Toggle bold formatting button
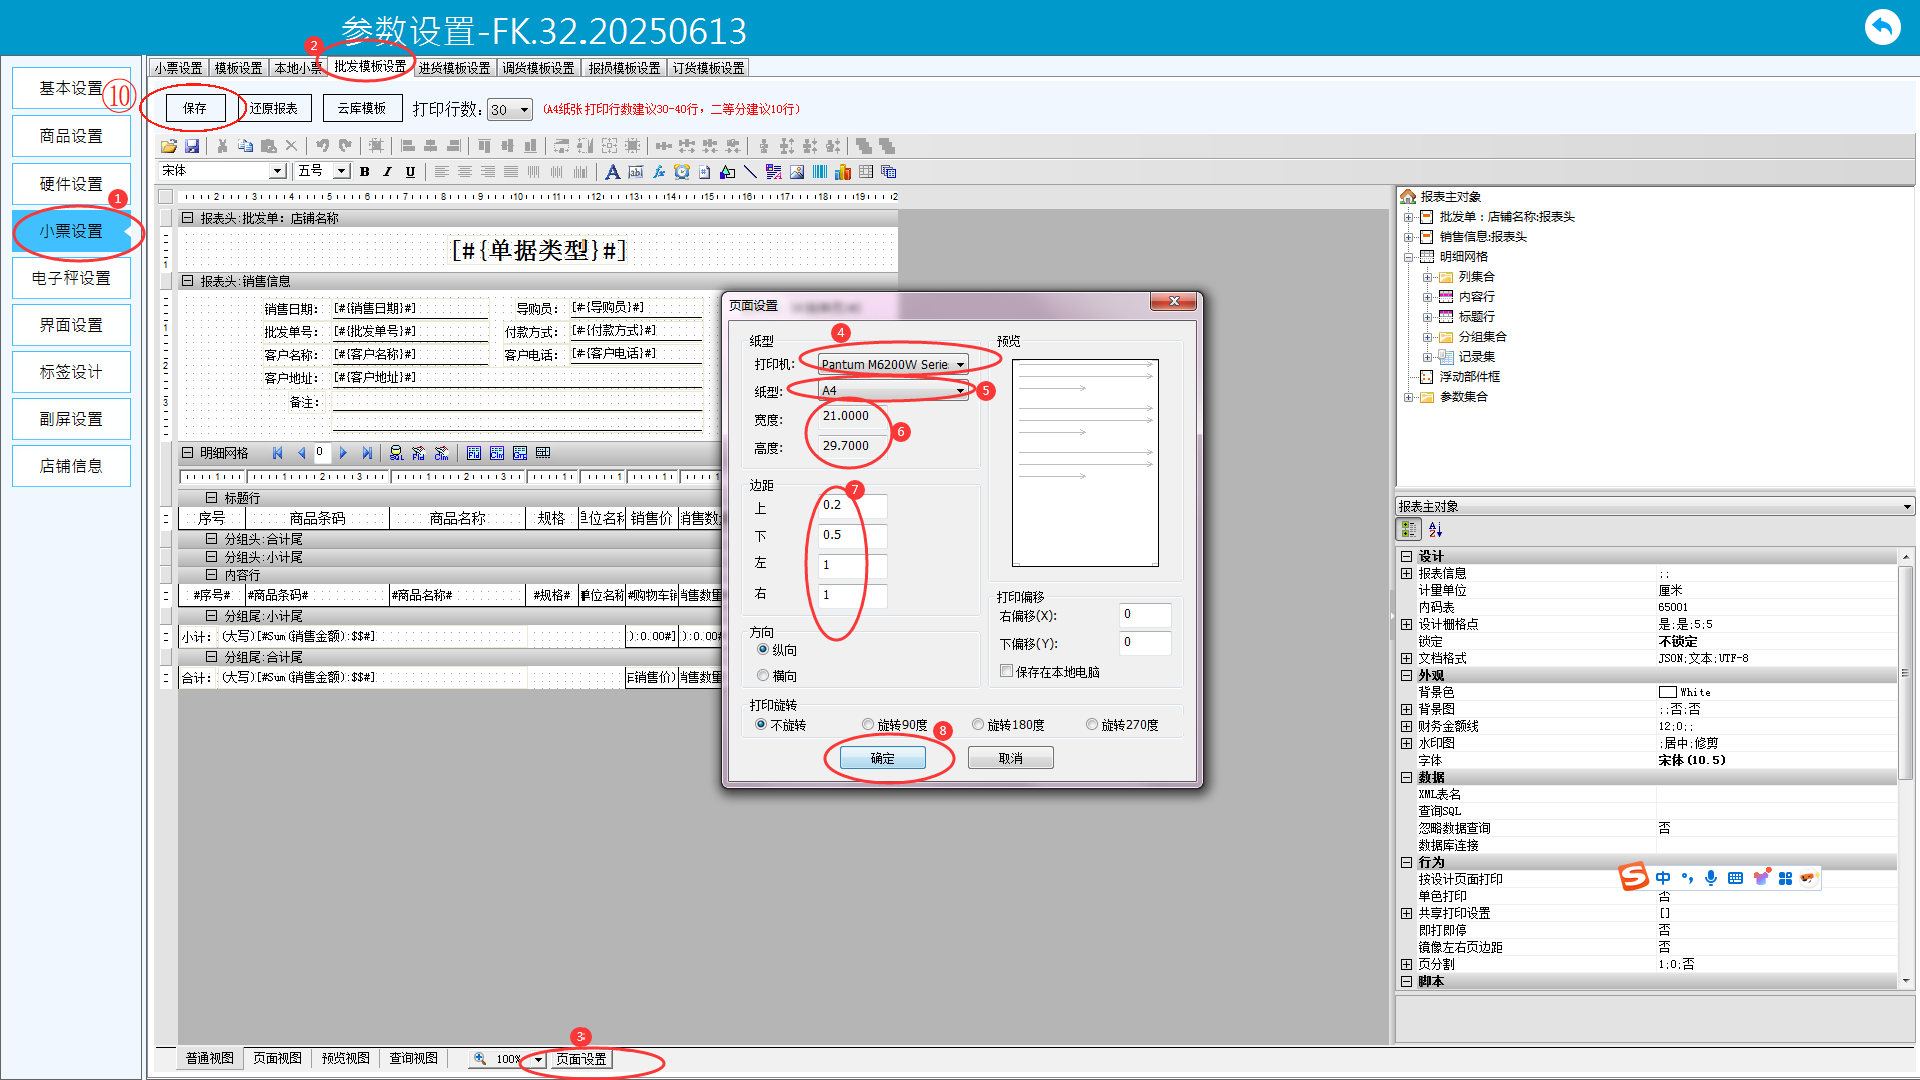This screenshot has height=1080, width=1920. tap(365, 172)
